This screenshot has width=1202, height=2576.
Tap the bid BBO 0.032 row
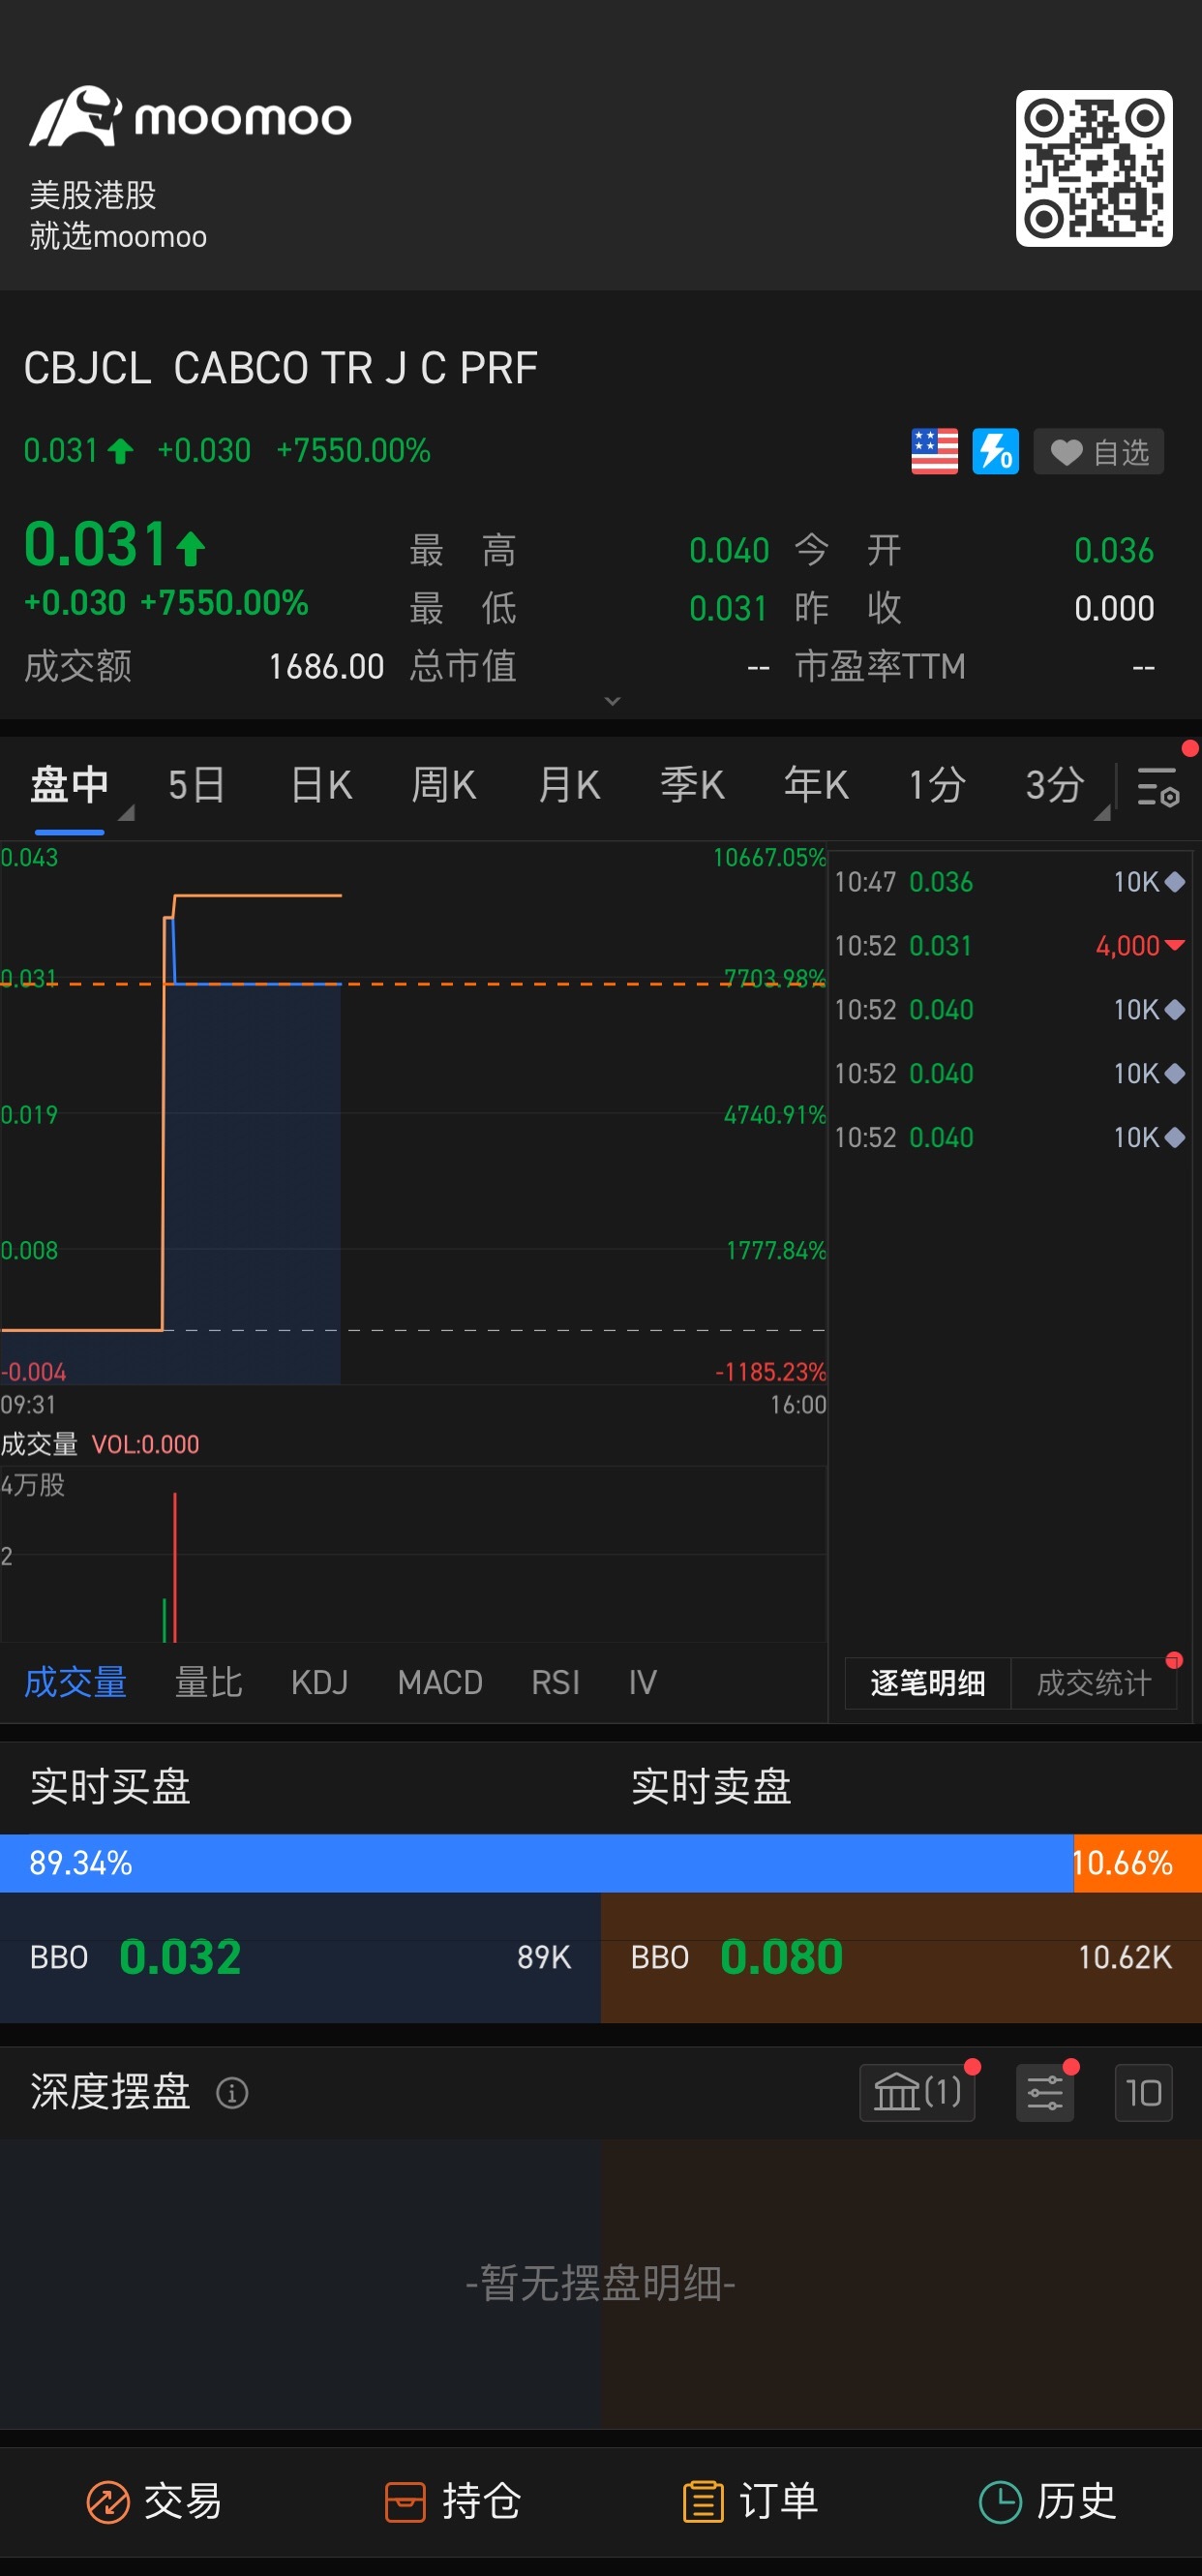click(300, 1957)
